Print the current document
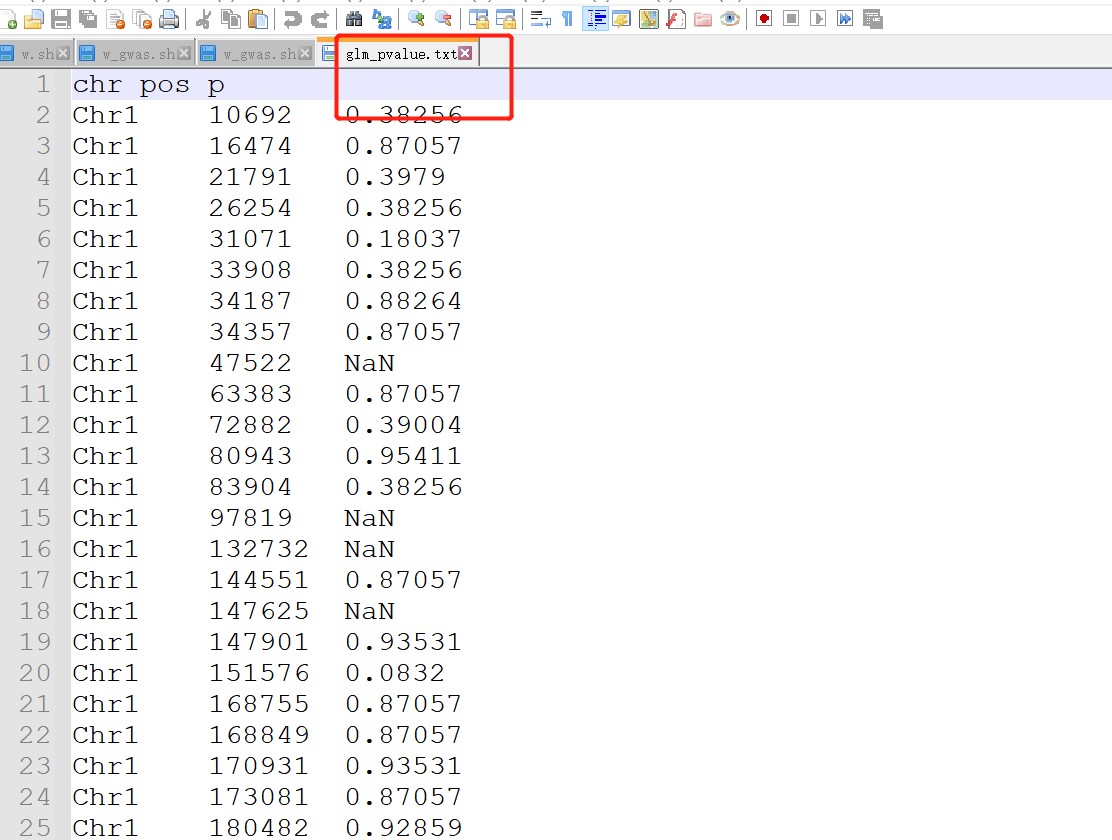 pos(169,19)
